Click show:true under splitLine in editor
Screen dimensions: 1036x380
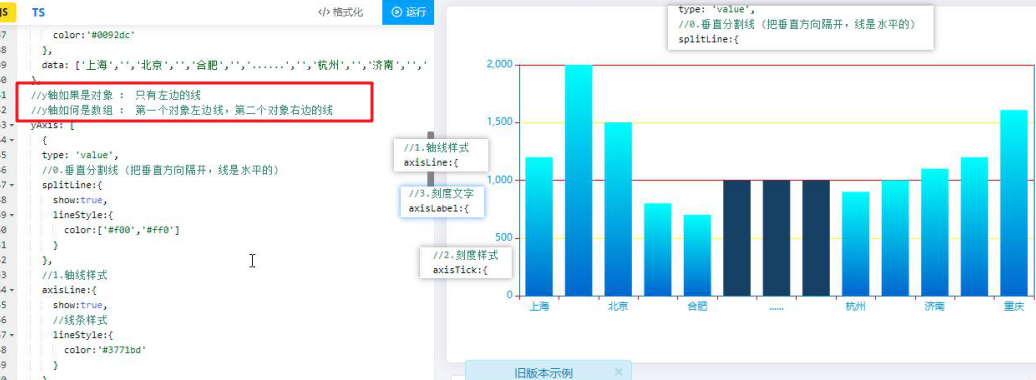[80, 200]
